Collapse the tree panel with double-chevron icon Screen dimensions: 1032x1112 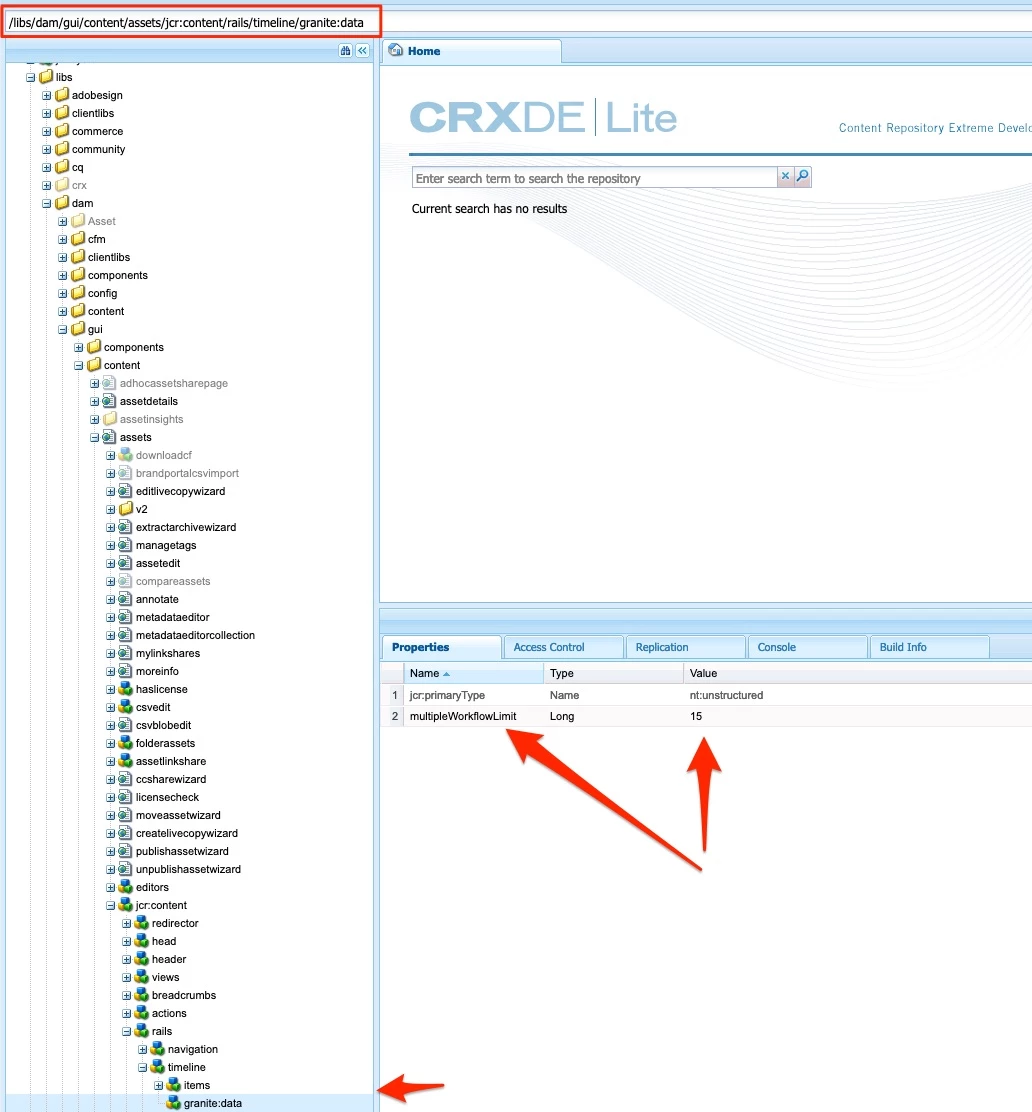pos(362,51)
